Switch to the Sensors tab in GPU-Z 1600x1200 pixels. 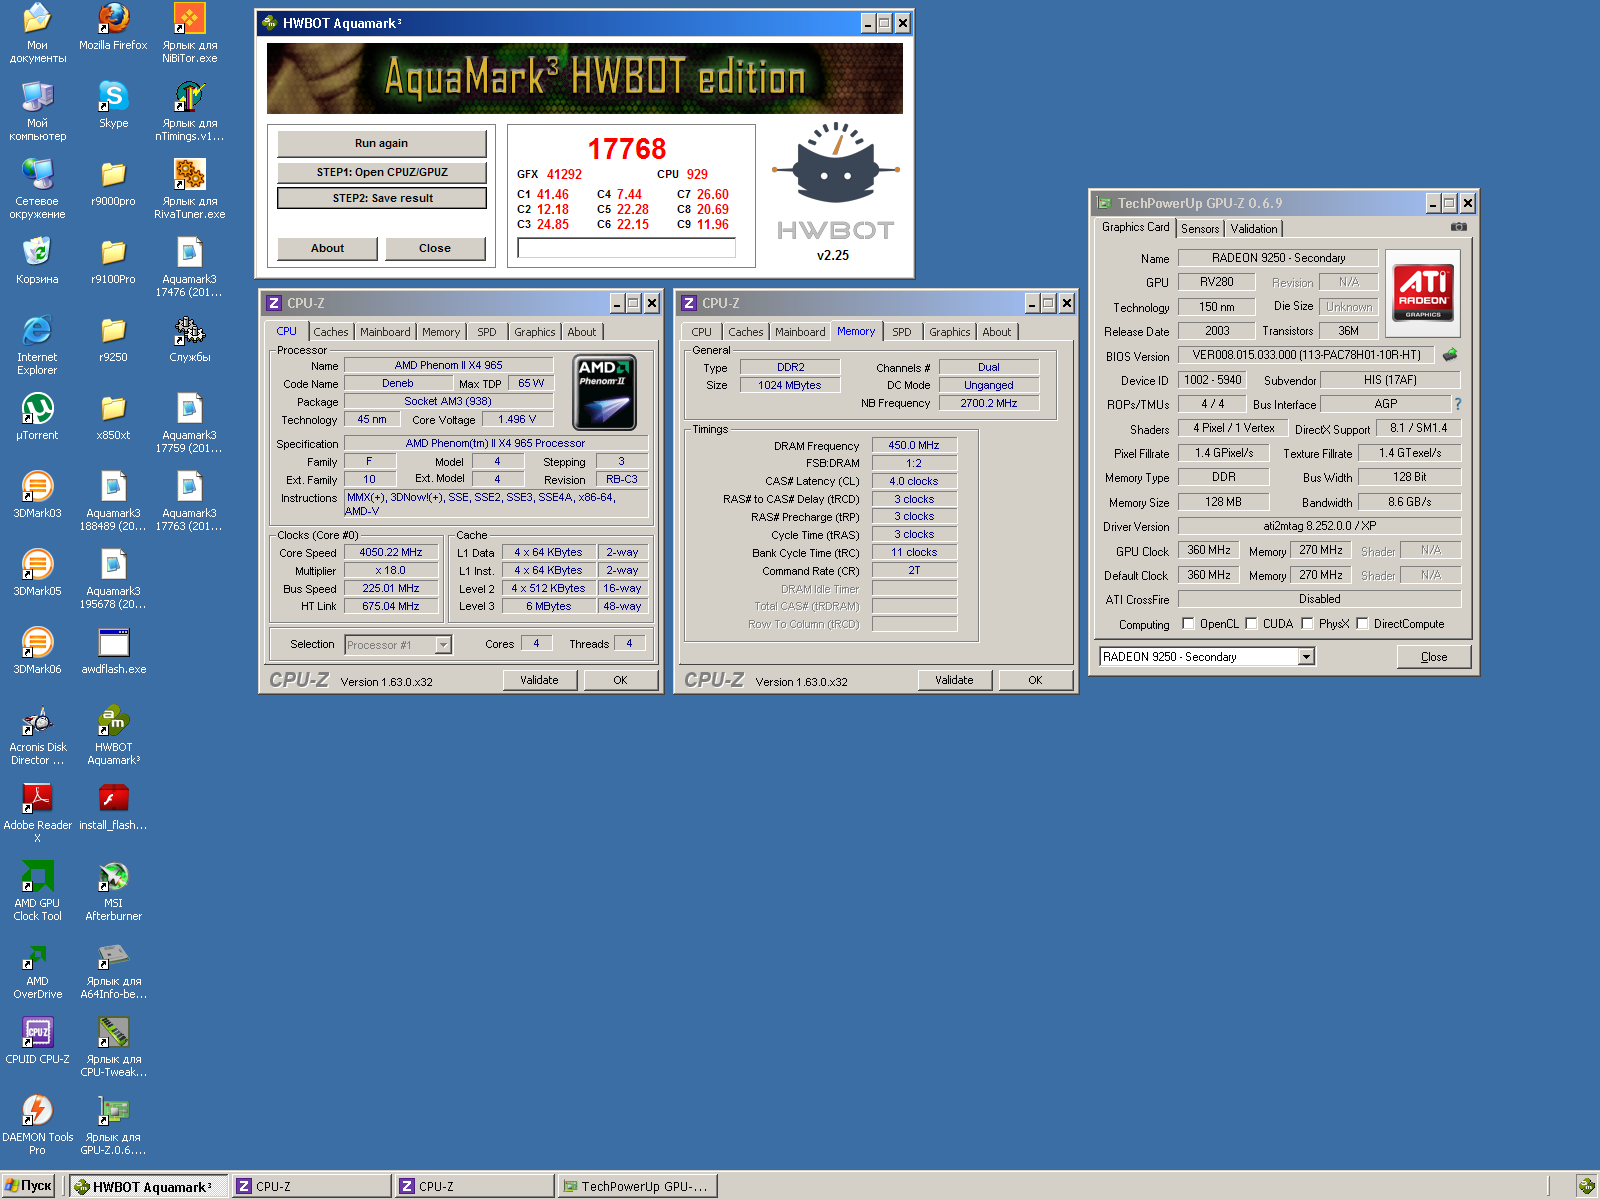pyautogui.click(x=1200, y=229)
